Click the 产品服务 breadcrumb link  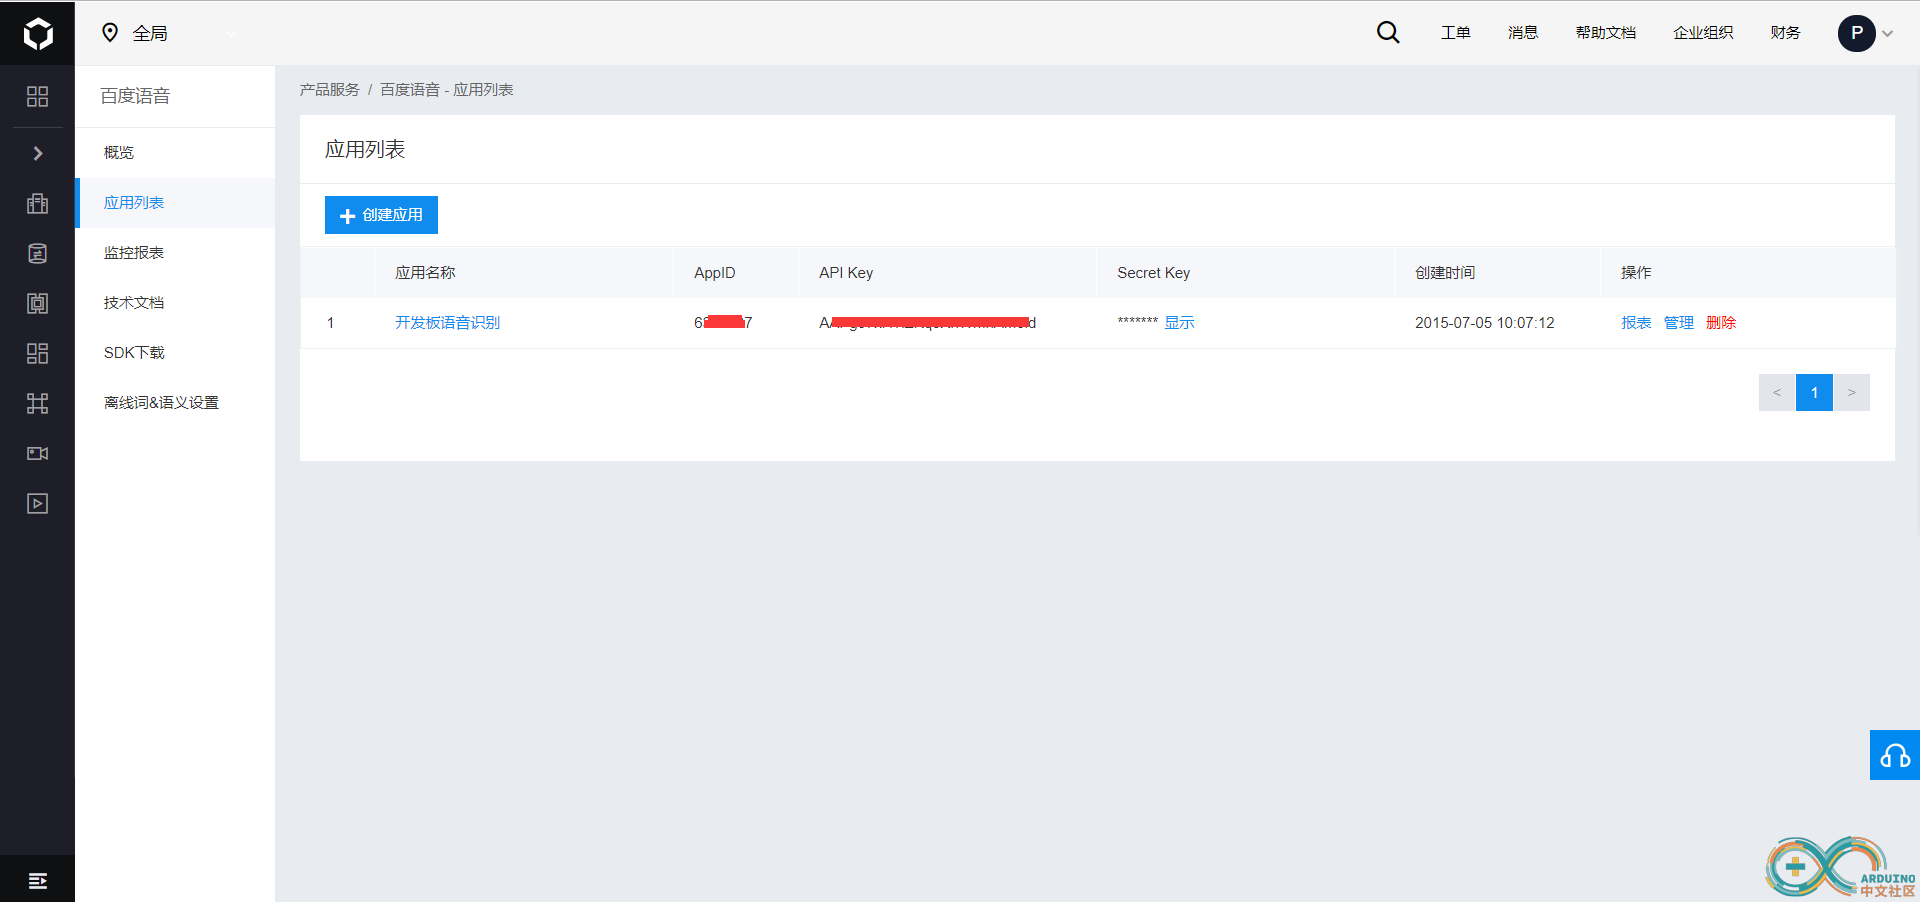point(329,89)
